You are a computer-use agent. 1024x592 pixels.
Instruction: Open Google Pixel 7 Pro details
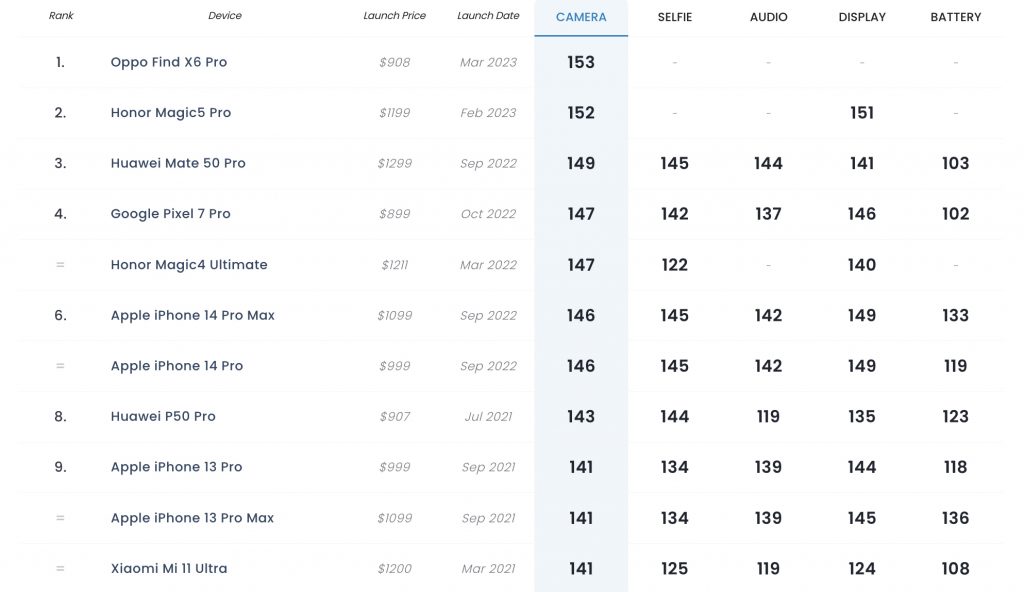coord(170,214)
